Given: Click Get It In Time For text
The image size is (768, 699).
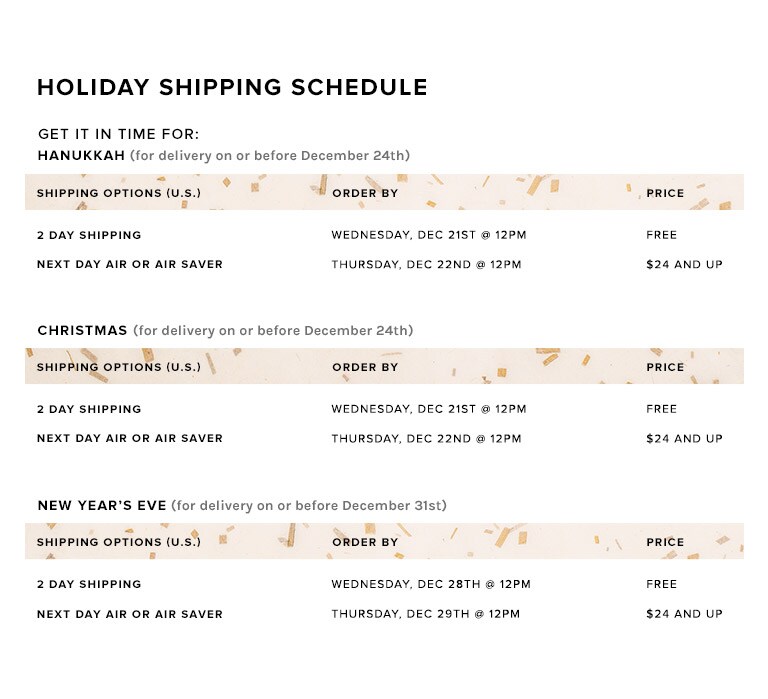Looking at the screenshot, I should (119, 134).
